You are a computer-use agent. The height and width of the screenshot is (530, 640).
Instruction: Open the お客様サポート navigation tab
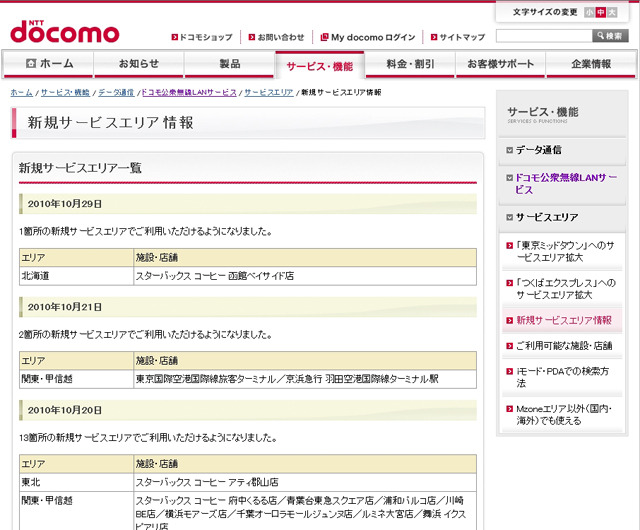pos(500,64)
